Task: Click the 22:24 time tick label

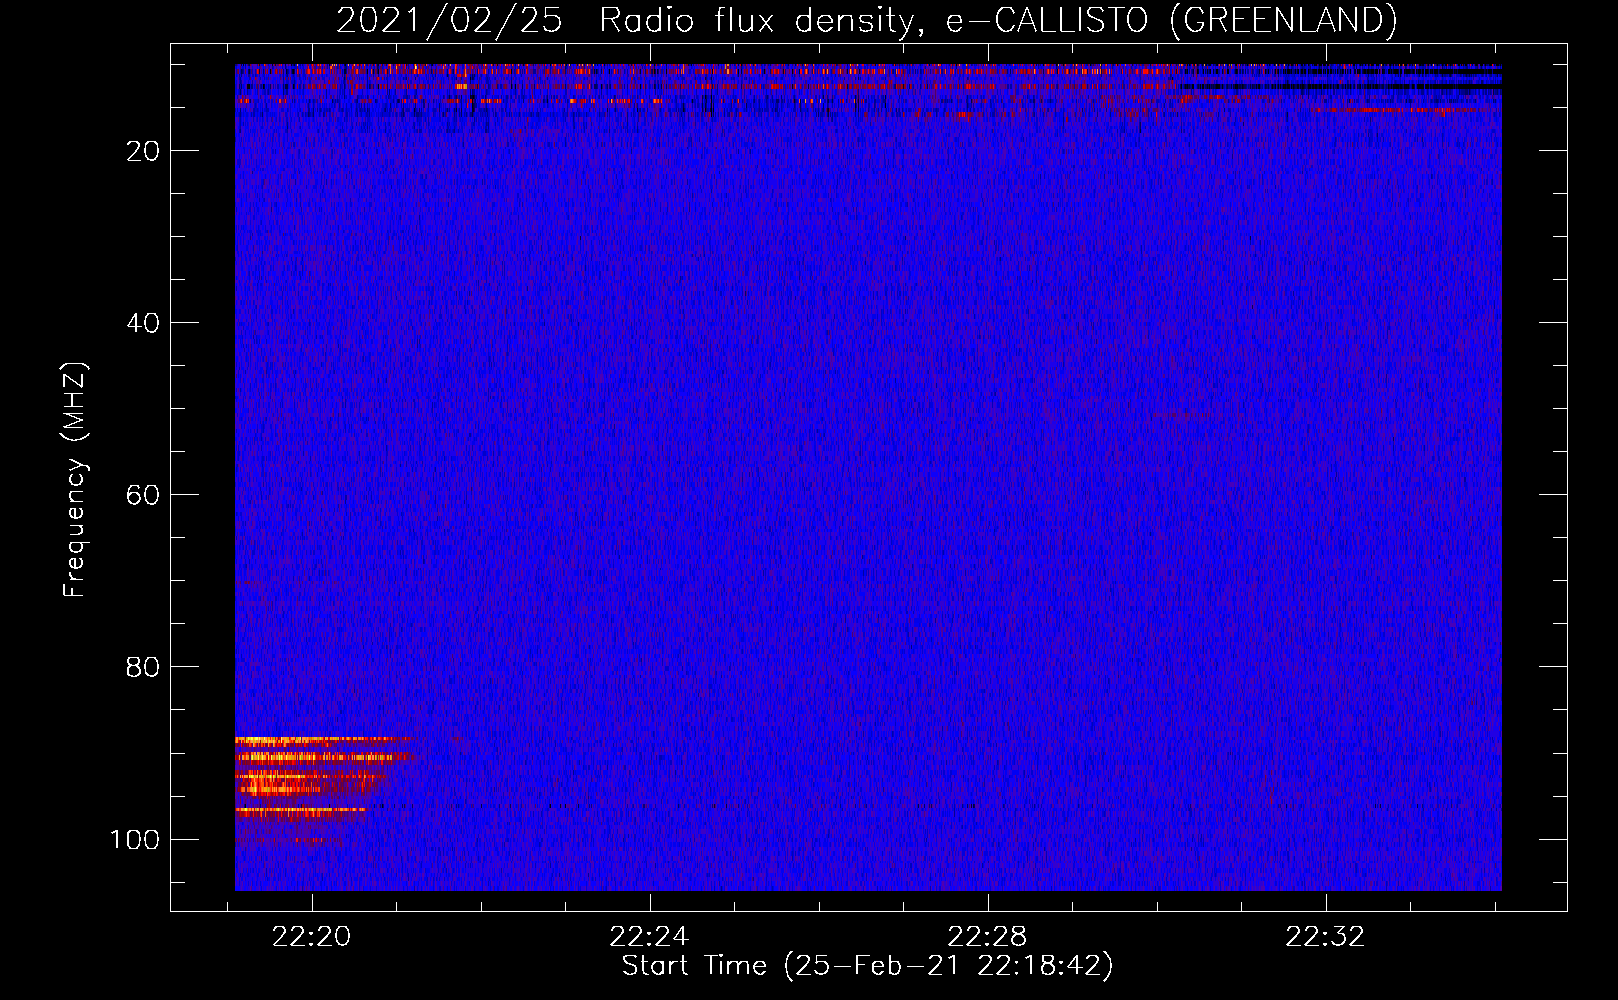Action: click(x=650, y=937)
